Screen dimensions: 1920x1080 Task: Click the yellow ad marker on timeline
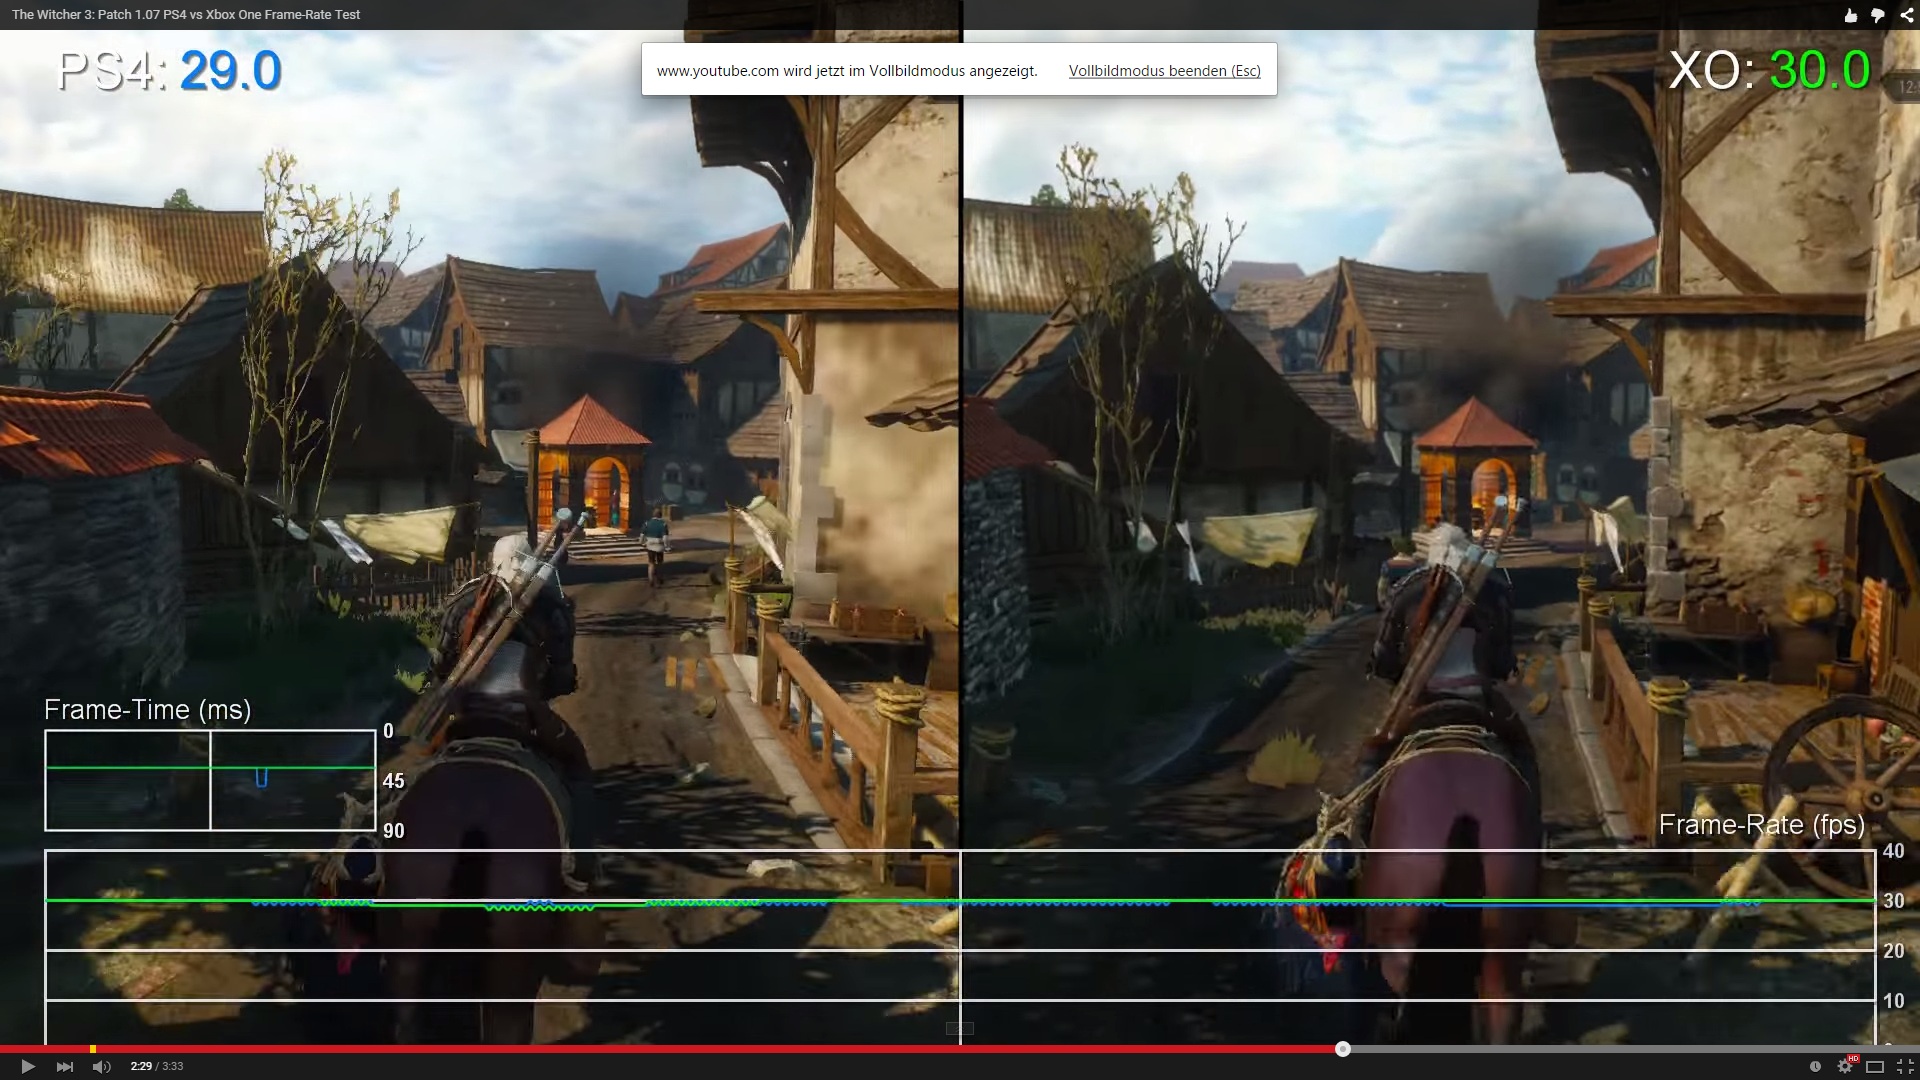point(93,1049)
